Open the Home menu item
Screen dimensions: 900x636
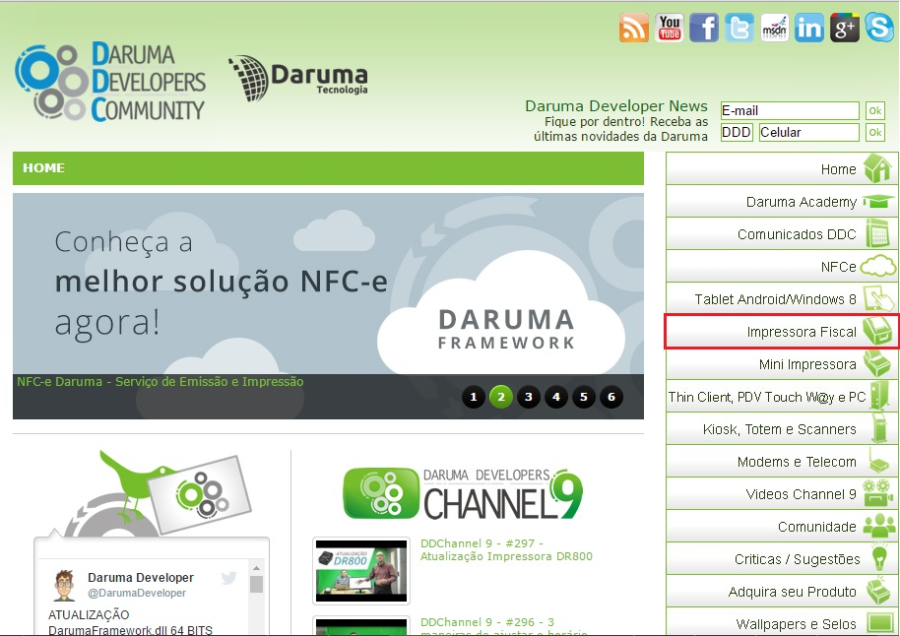pyautogui.click(x=782, y=169)
